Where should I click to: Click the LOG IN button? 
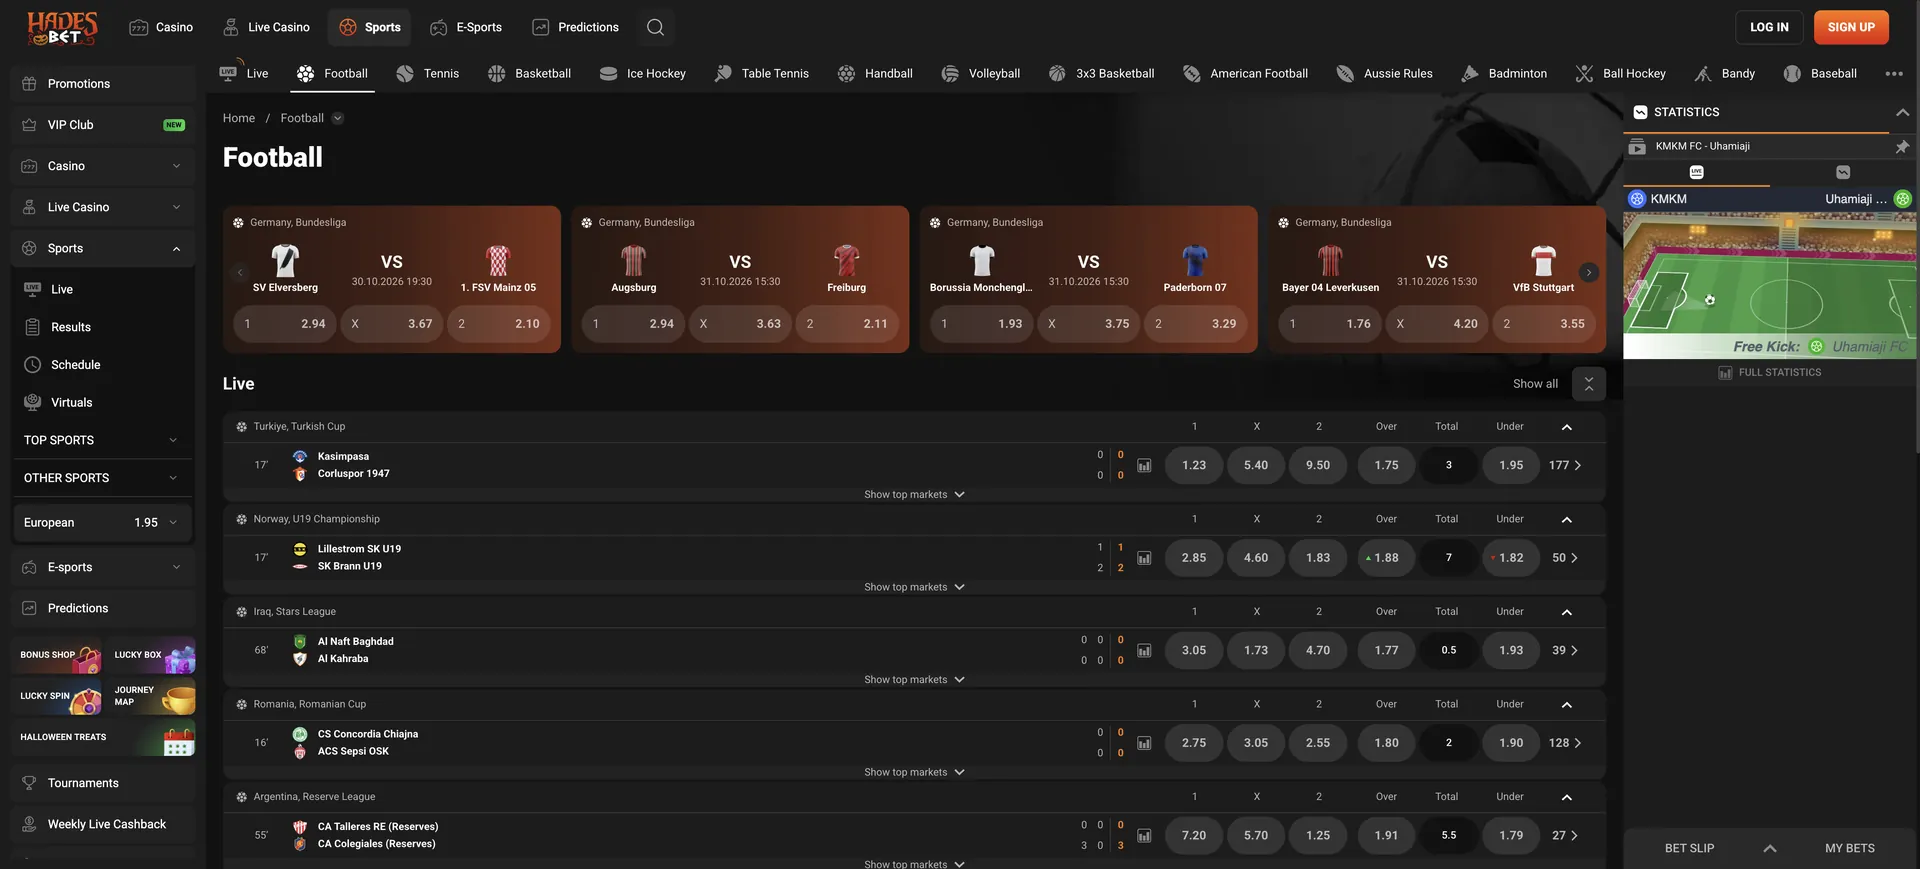pos(1769,27)
